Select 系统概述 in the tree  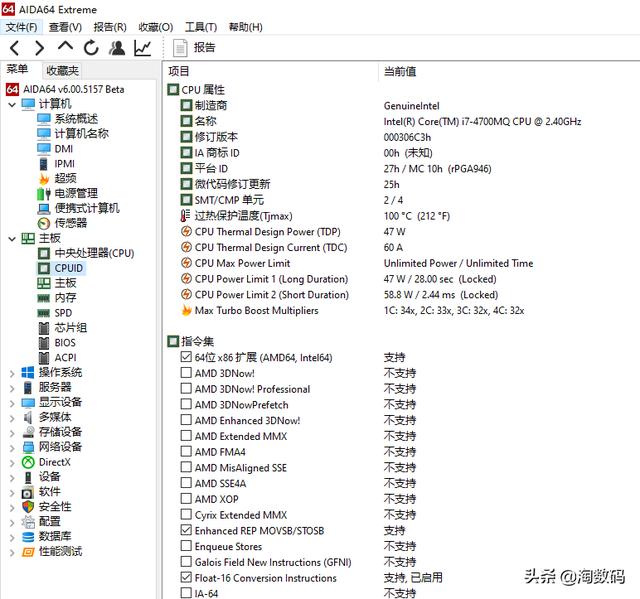click(x=76, y=119)
